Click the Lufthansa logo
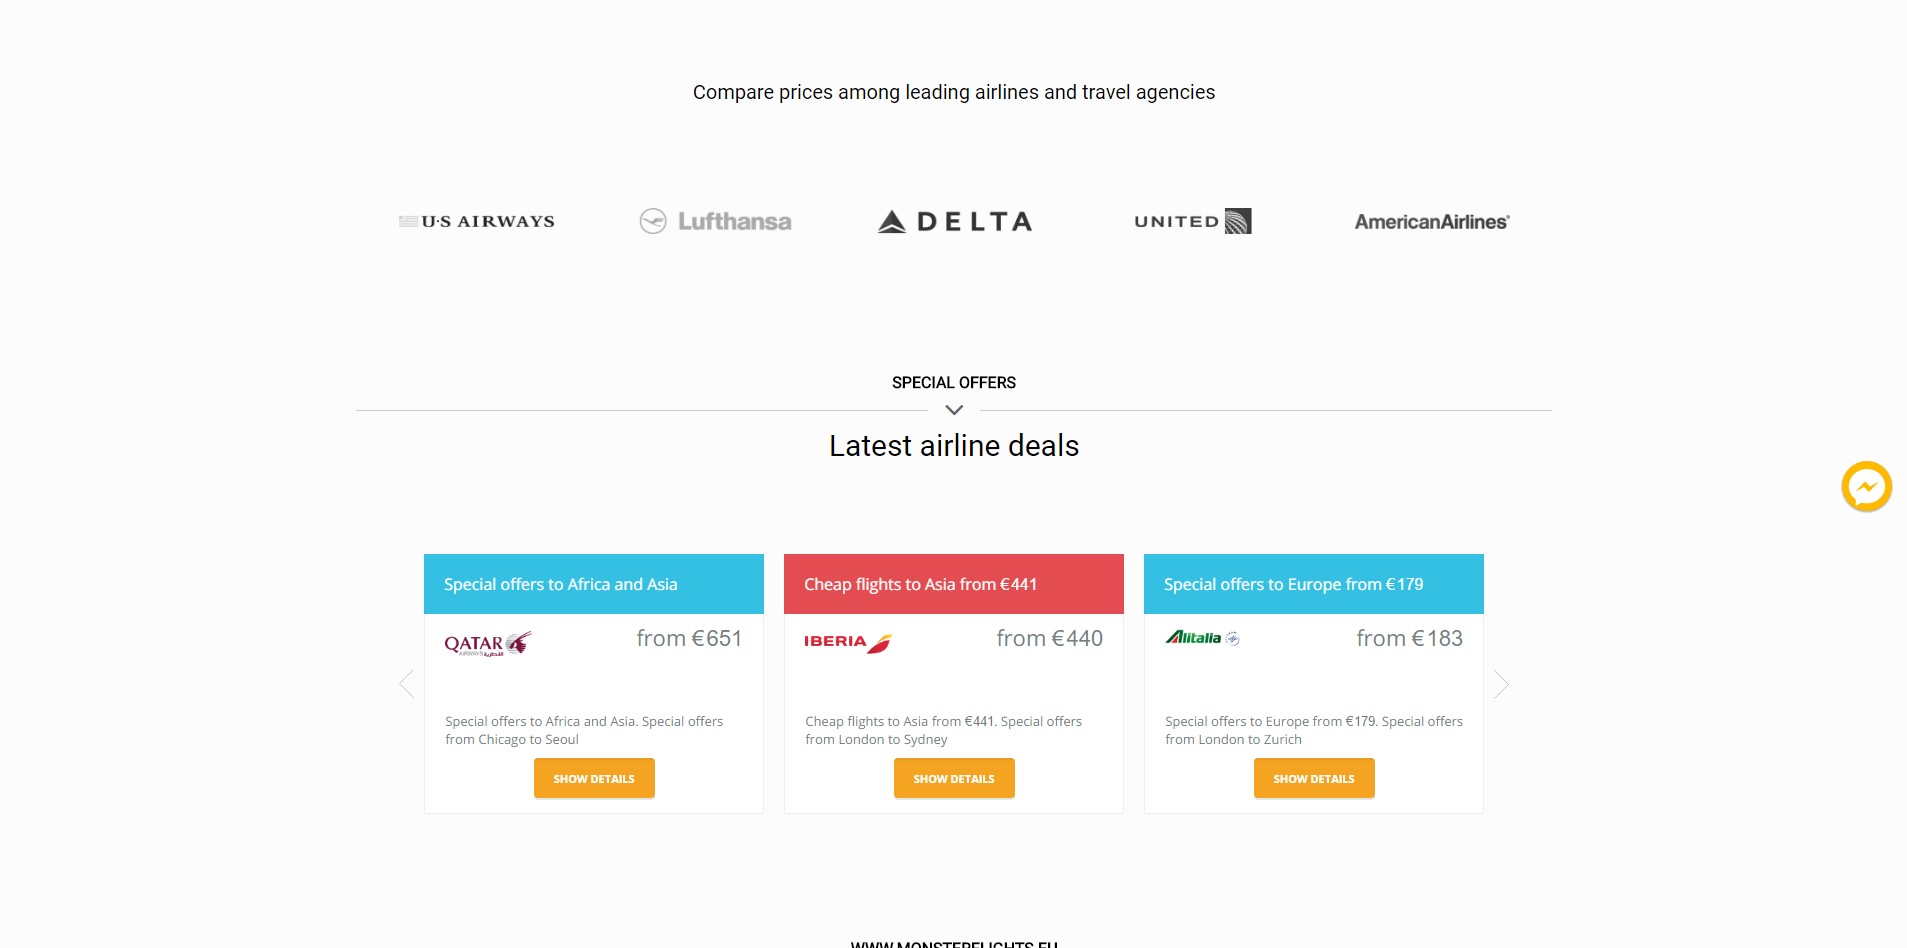The image size is (1907, 948). [x=716, y=221]
